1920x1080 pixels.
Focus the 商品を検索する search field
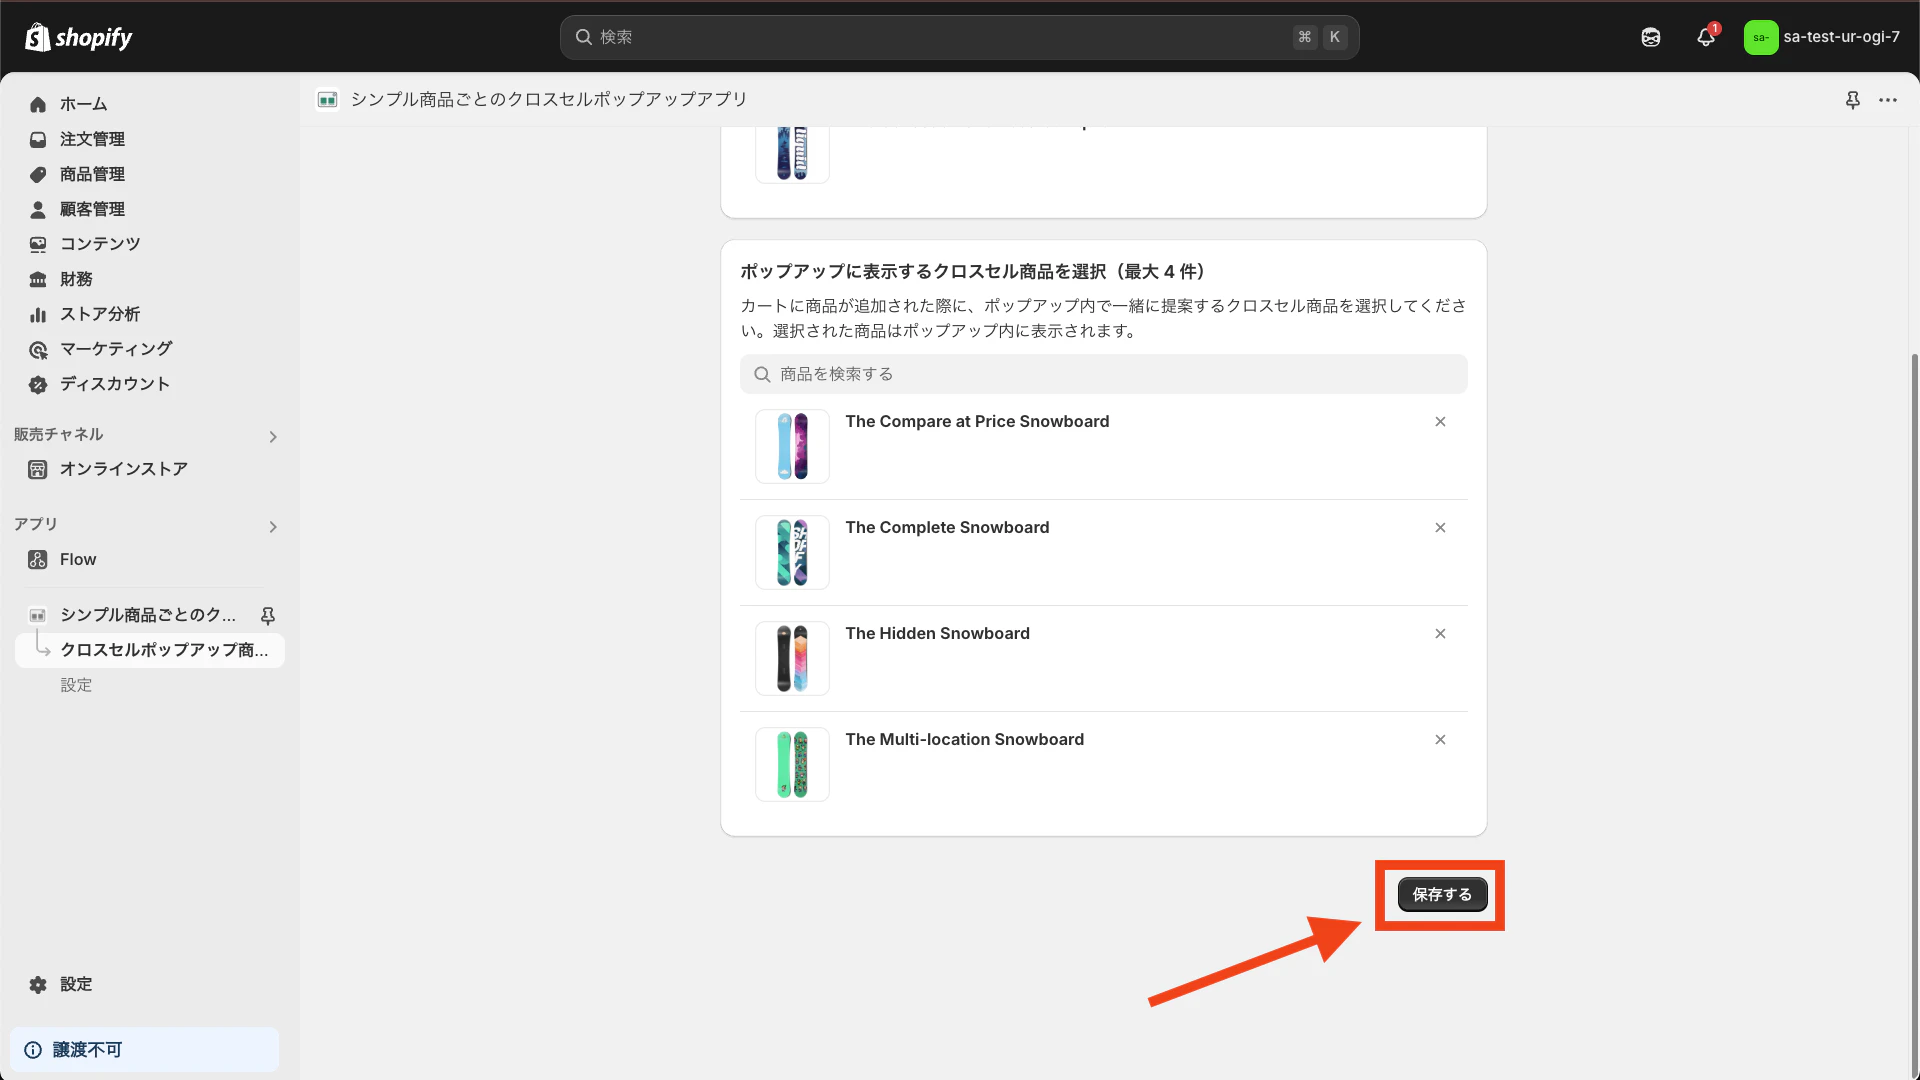click(1104, 374)
